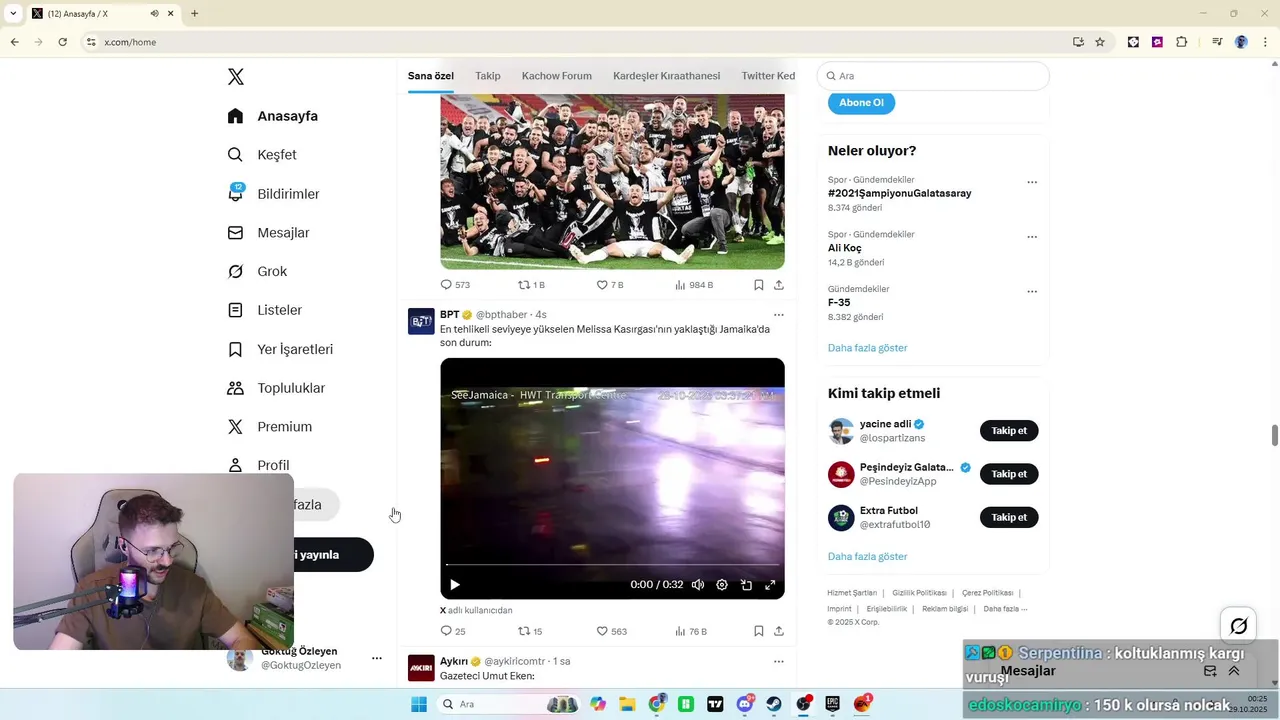Follow yacine adli
This screenshot has height=720, width=1280.
coord(1009,431)
